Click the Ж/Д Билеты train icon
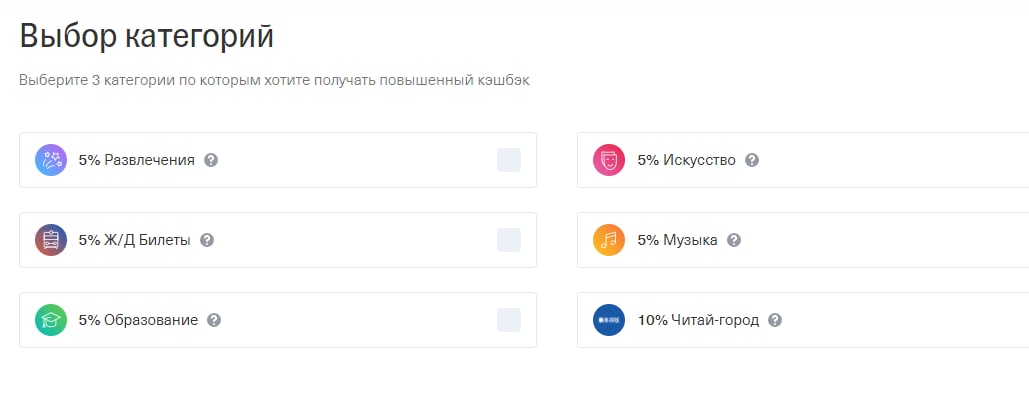 coord(51,240)
